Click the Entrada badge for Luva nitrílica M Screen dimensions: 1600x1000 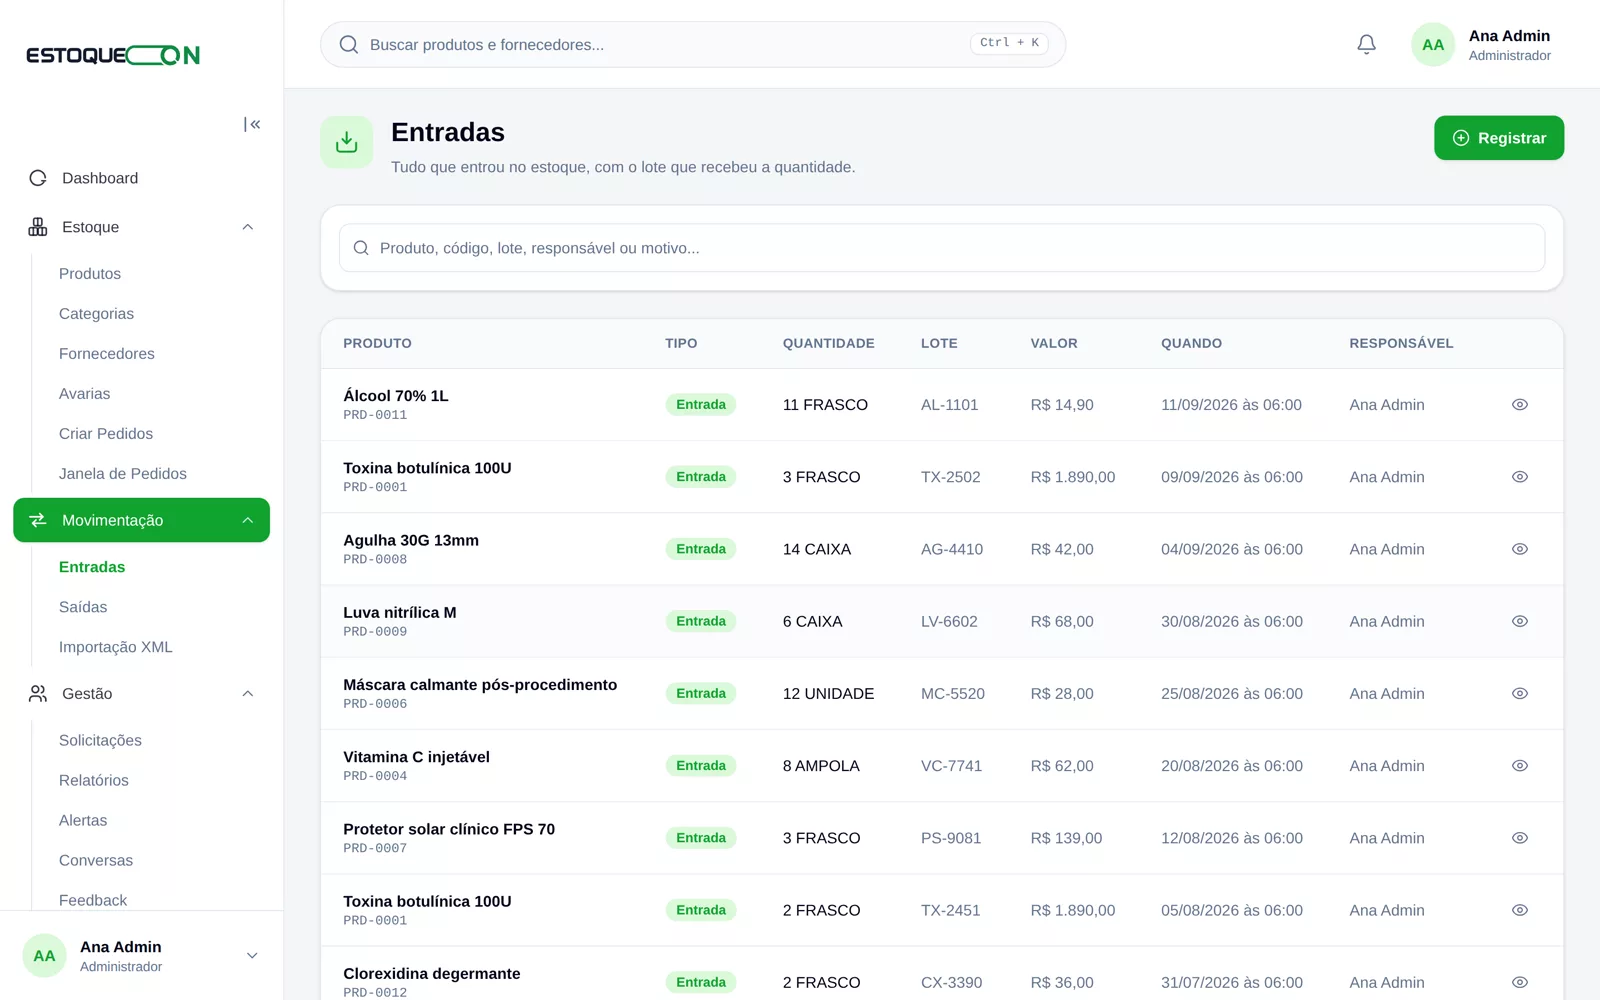[x=701, y=621]
